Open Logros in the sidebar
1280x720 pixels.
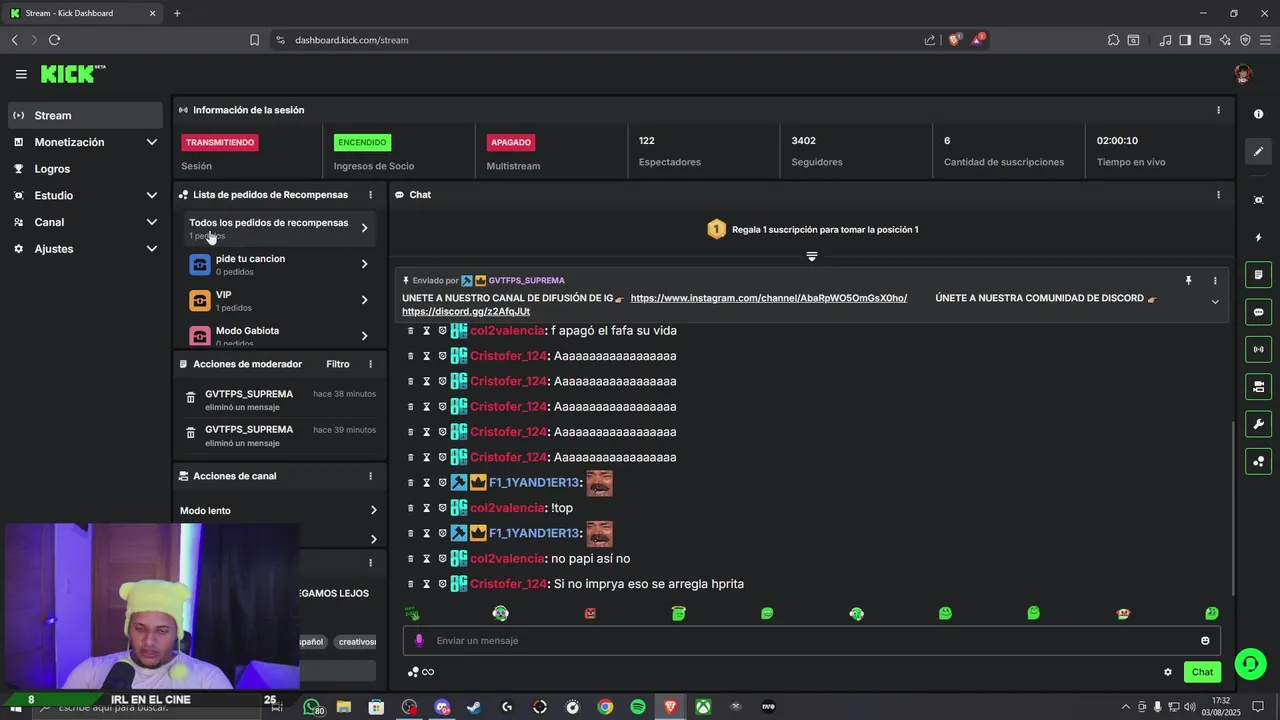pyautogui.click(x=85, y=169)
